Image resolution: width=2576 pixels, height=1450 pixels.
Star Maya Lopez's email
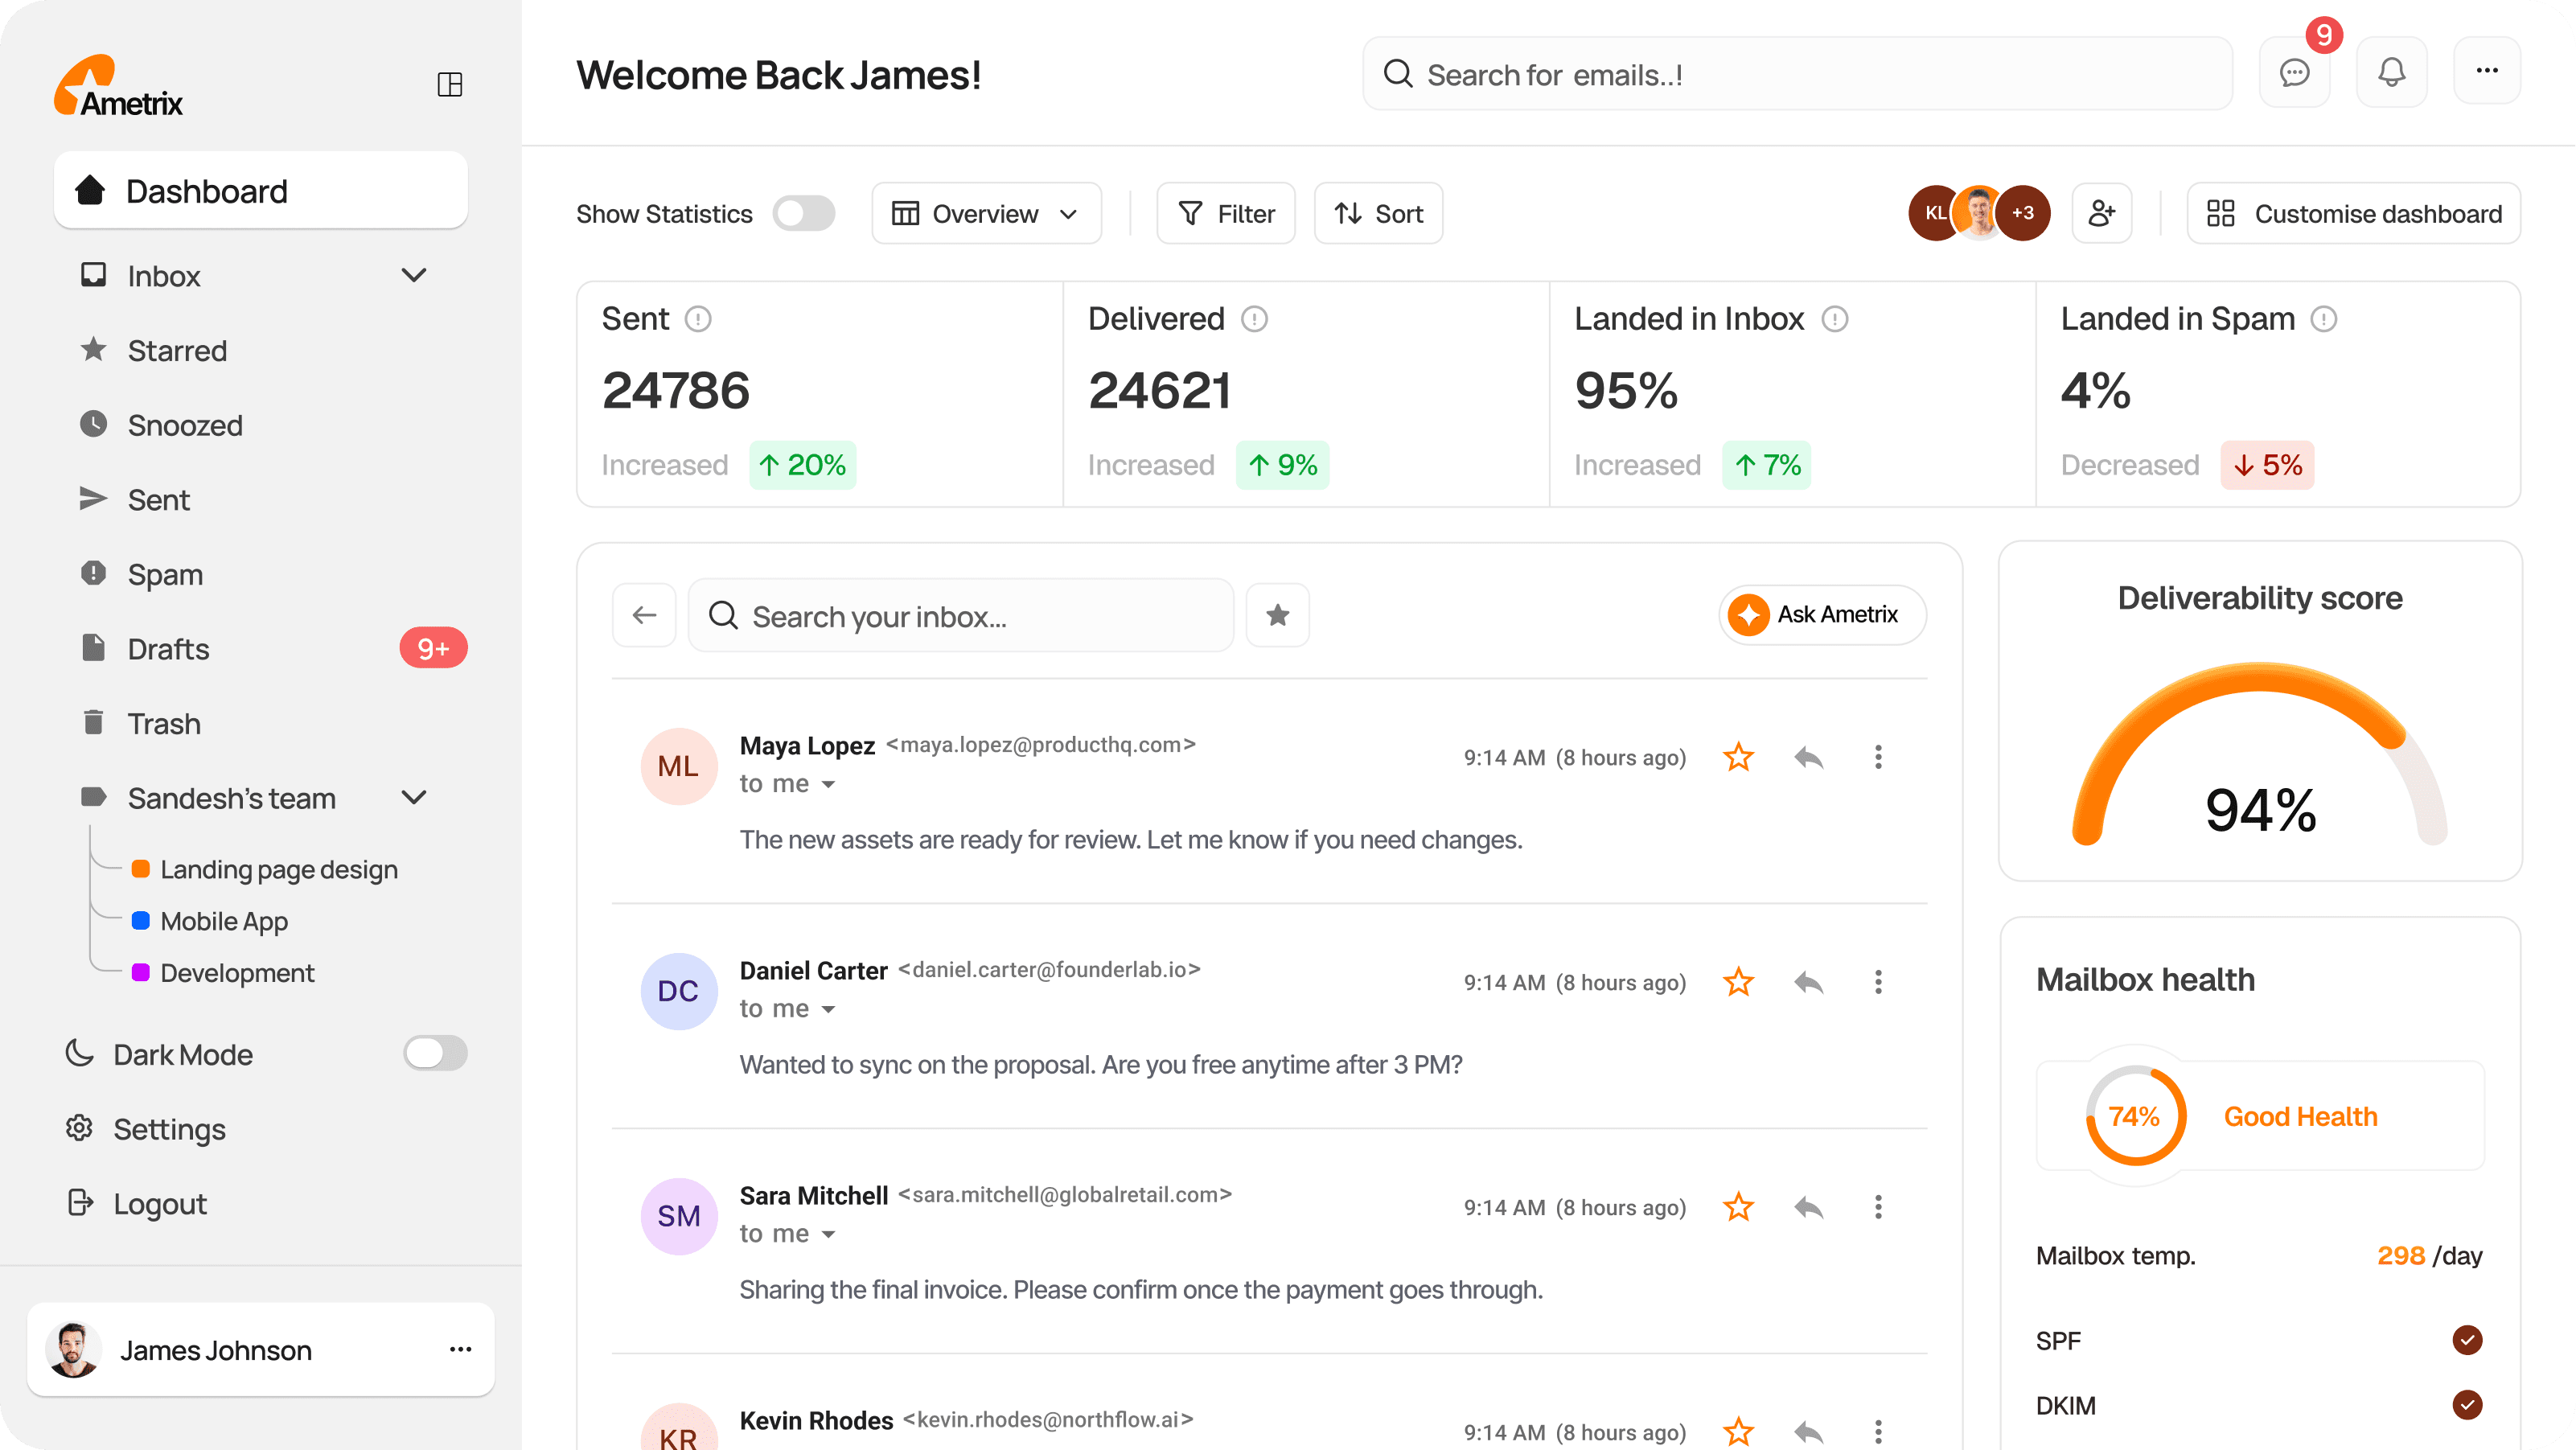coord(1738,757)
